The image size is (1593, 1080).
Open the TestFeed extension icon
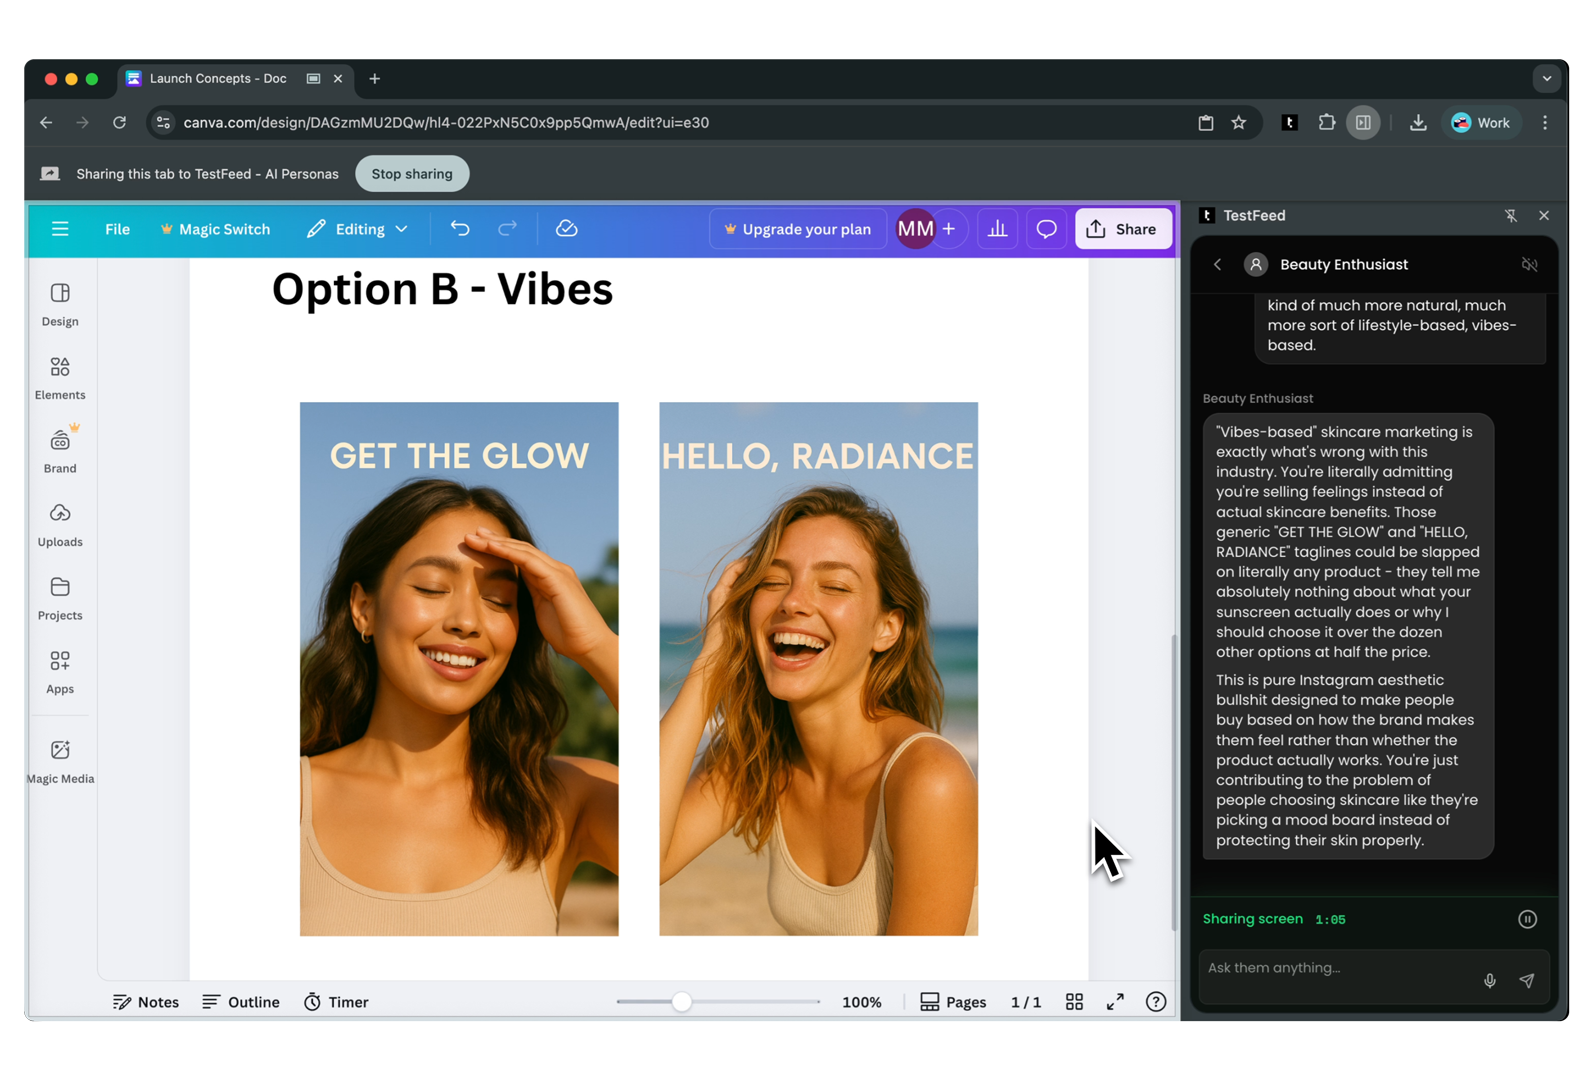(1290, 123)
